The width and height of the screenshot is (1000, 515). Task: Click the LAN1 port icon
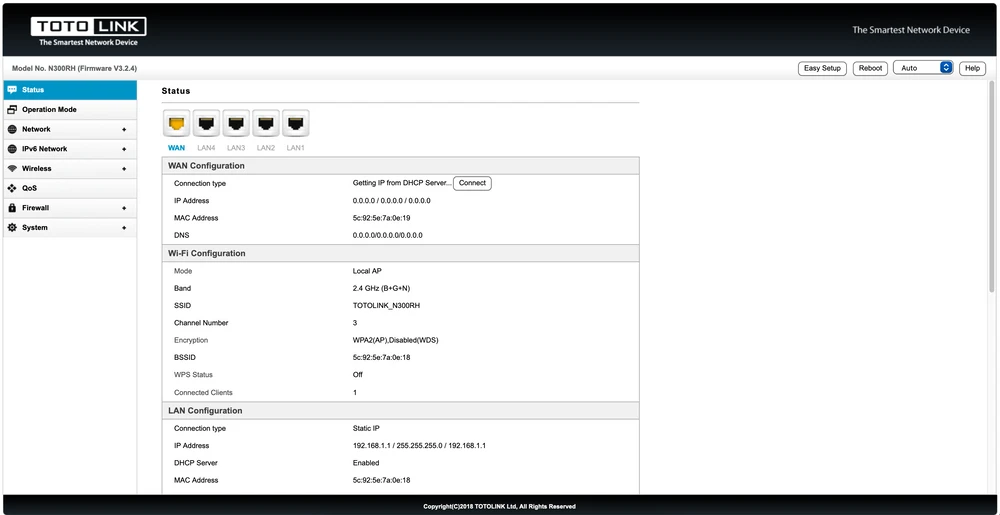(x=295, y=124)
